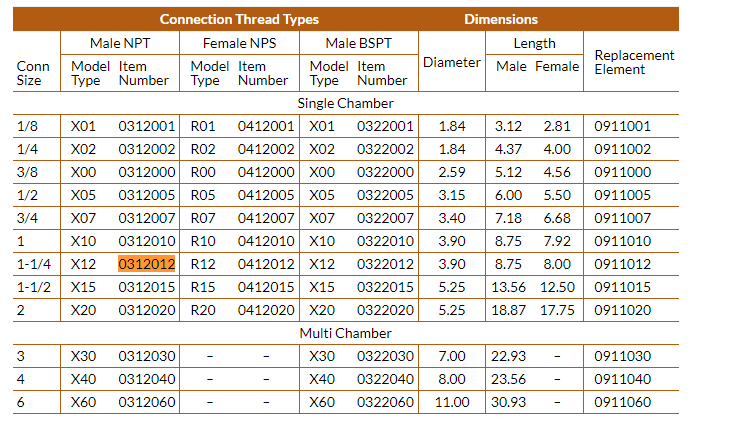Click diameter value 11.00
The width and height of the screenshot is (743, 441).
tap(452, 402)
